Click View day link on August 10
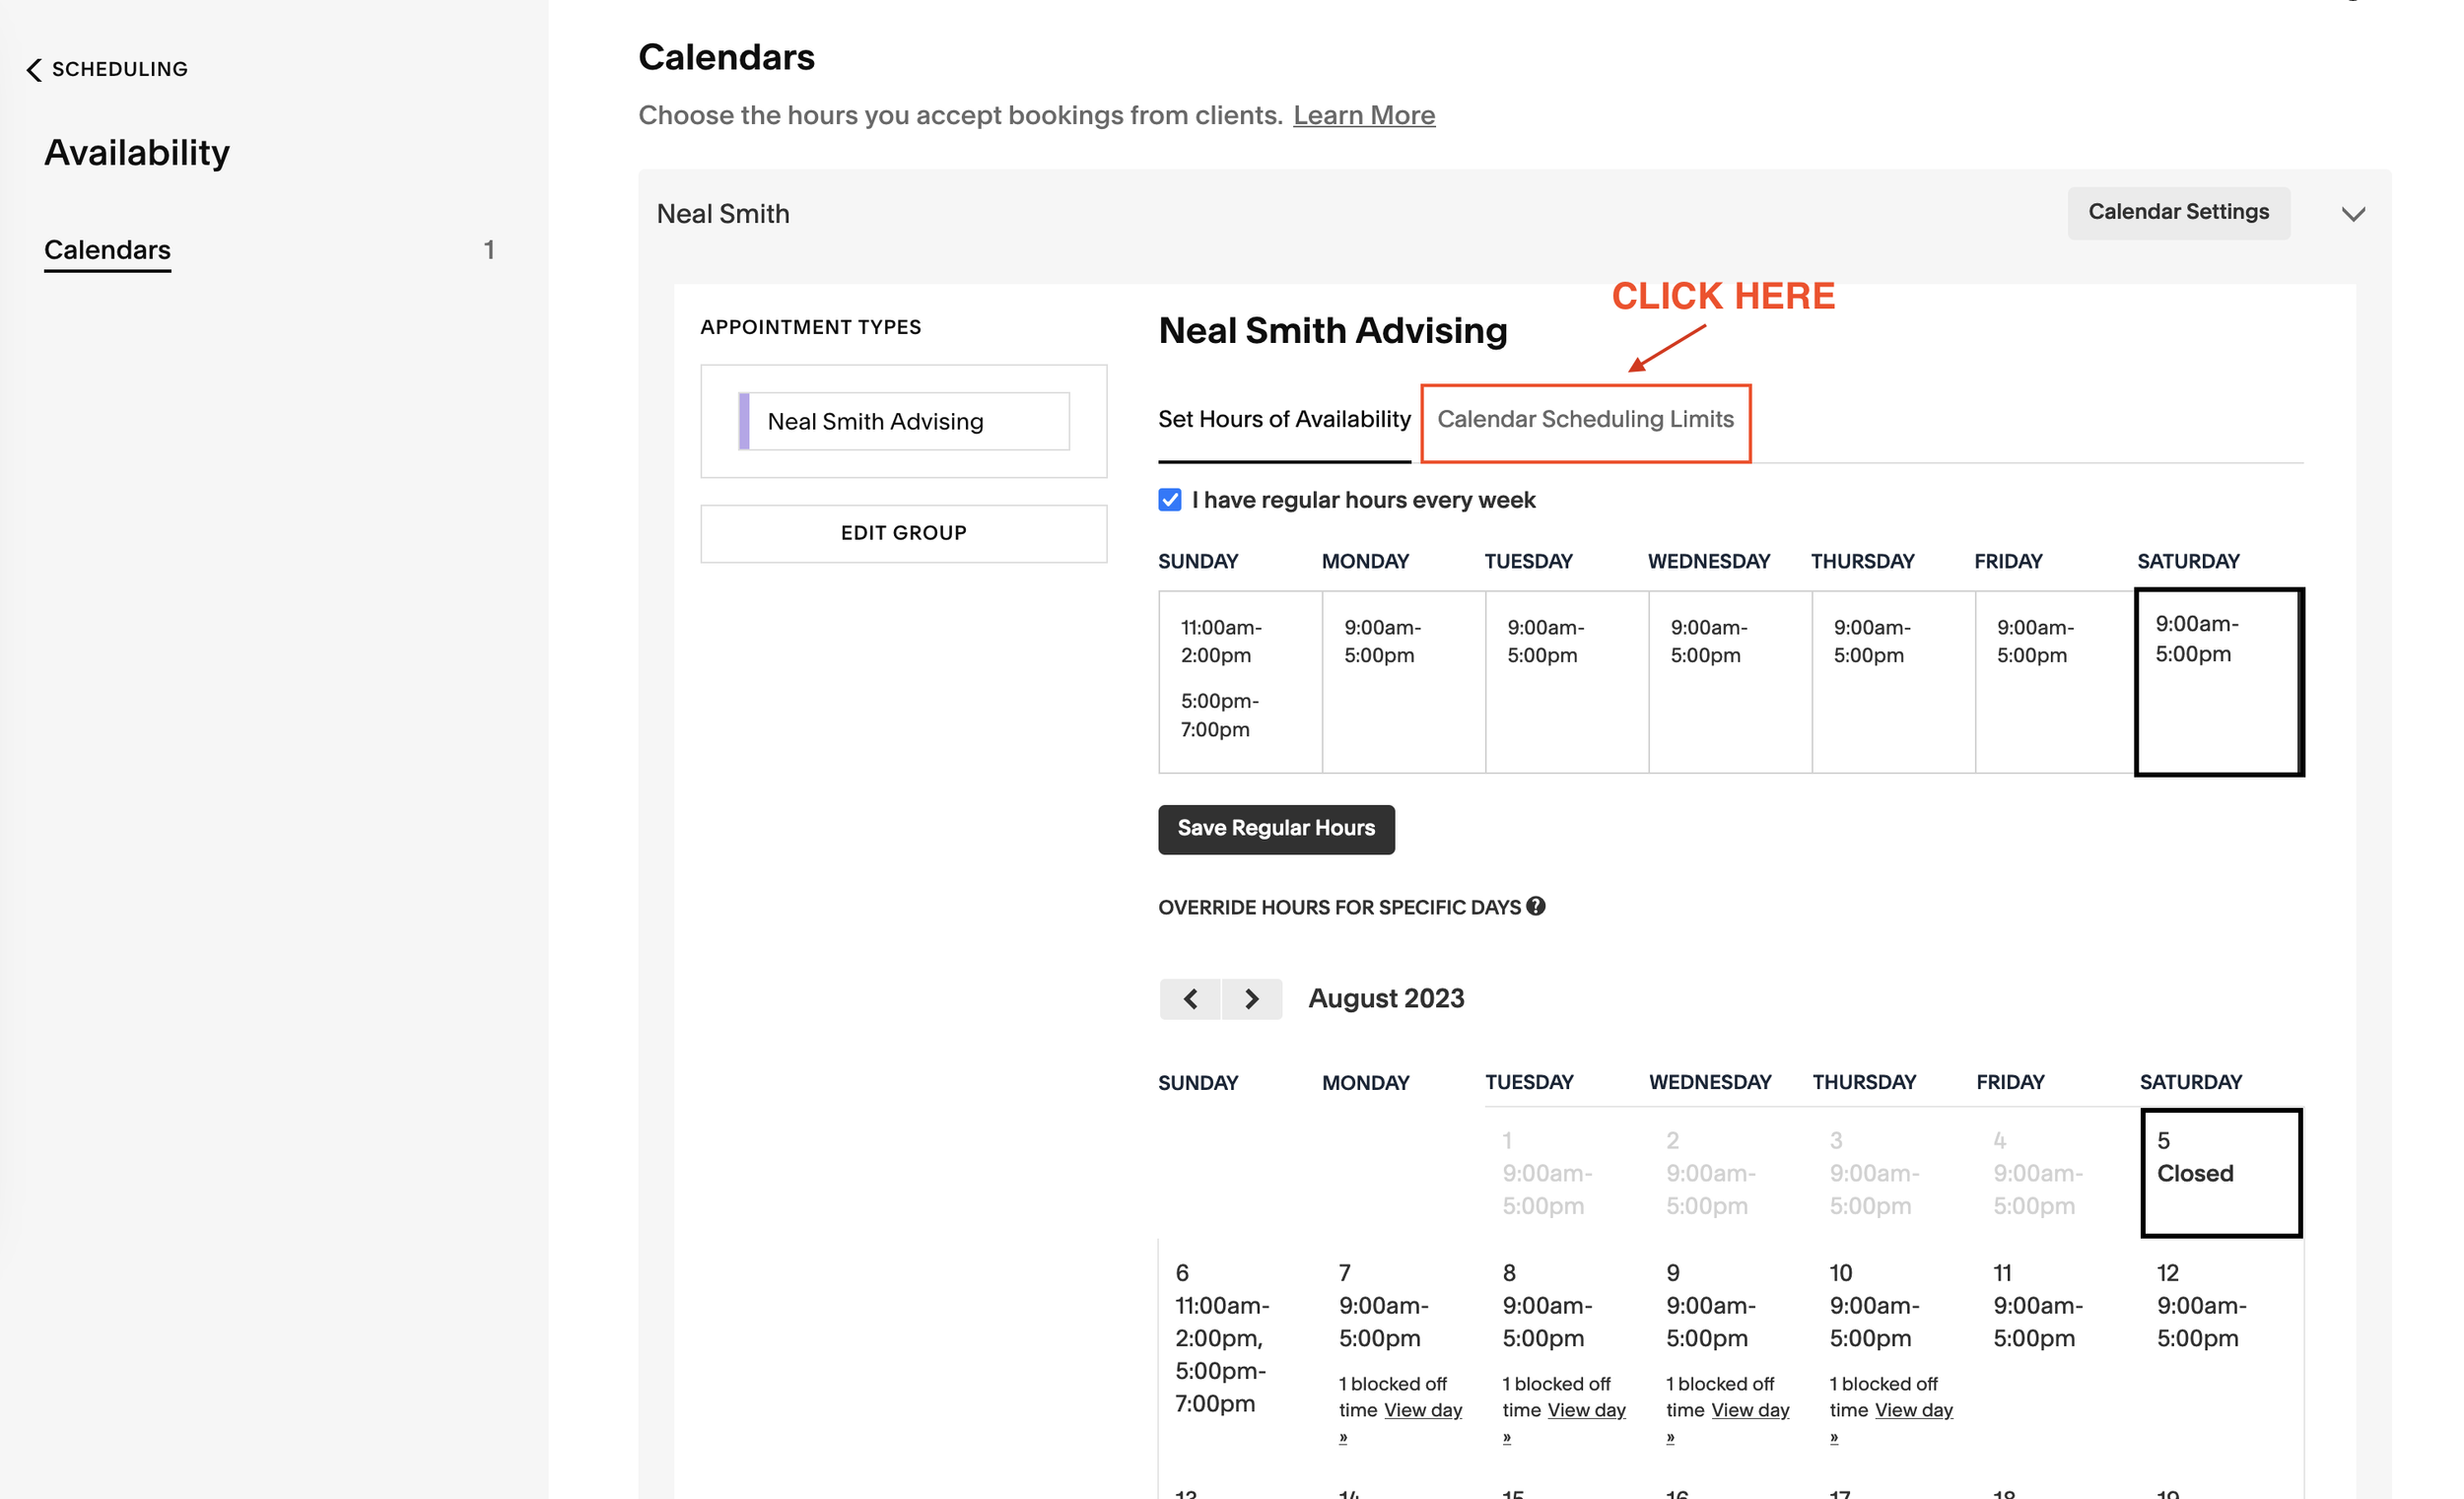Screen dimensions: 2464x1499 click(1913, 1410)
